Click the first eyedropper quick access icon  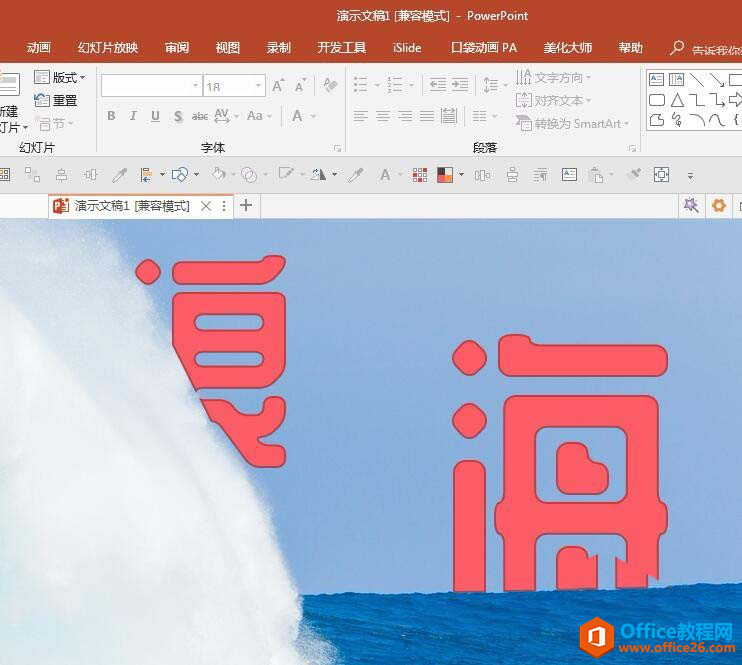[119, 175]
